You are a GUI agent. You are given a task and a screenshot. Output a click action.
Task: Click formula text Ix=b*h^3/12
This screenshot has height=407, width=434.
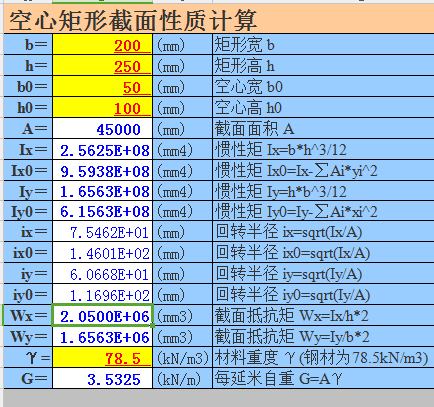(307, 150)
